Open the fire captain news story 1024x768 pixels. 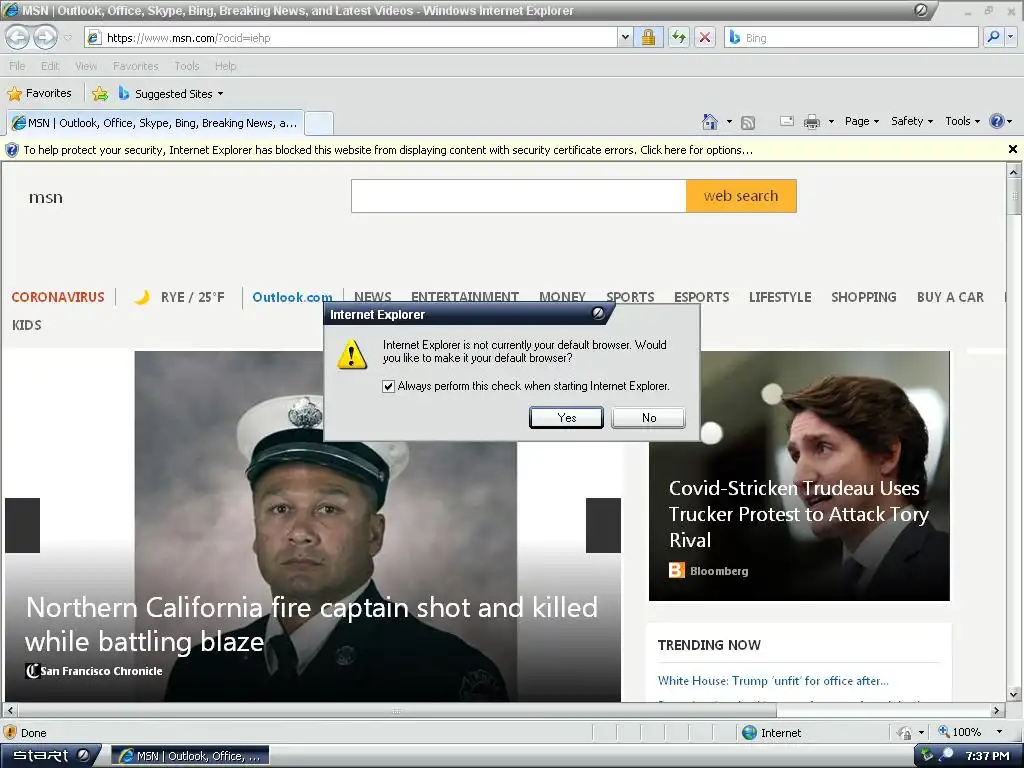[x=312, y=624]
